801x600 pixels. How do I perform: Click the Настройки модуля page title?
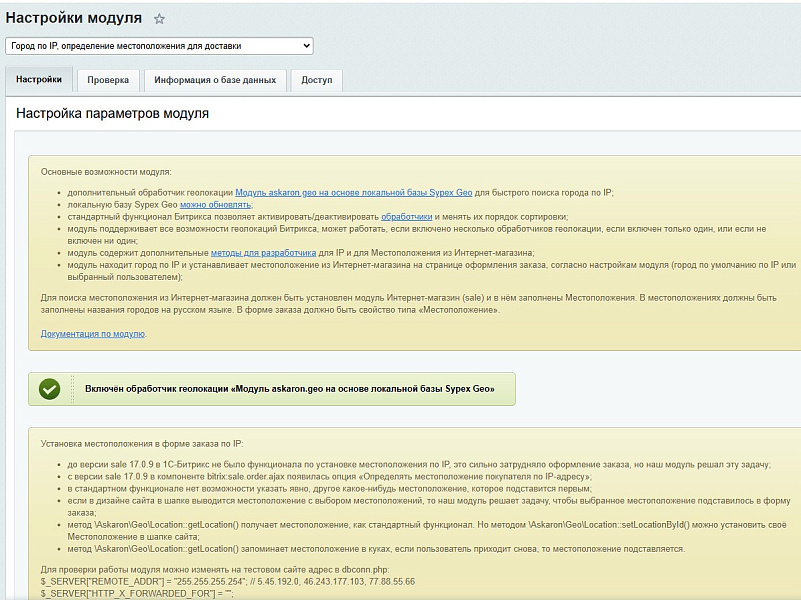click(74, 19)
